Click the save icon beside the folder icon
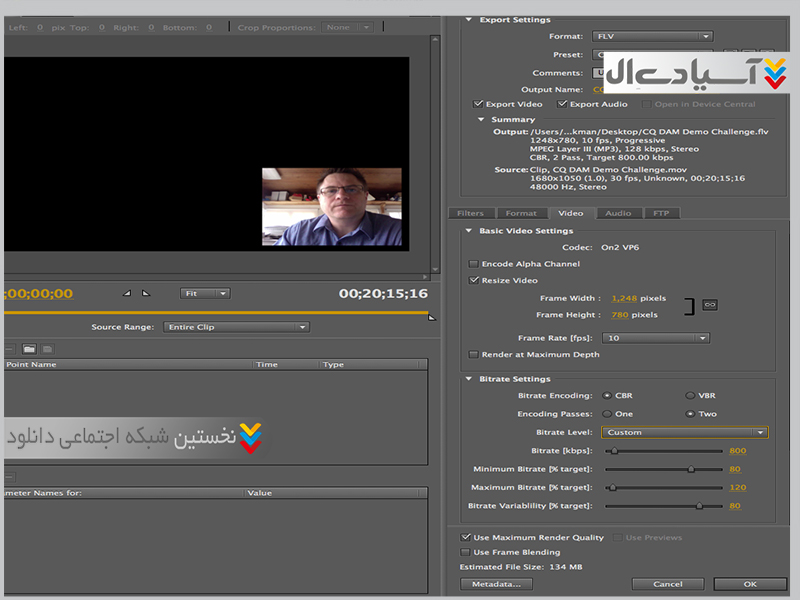This screenshot has width=800, height=600. pyautogui.click(x=47, y=349)
